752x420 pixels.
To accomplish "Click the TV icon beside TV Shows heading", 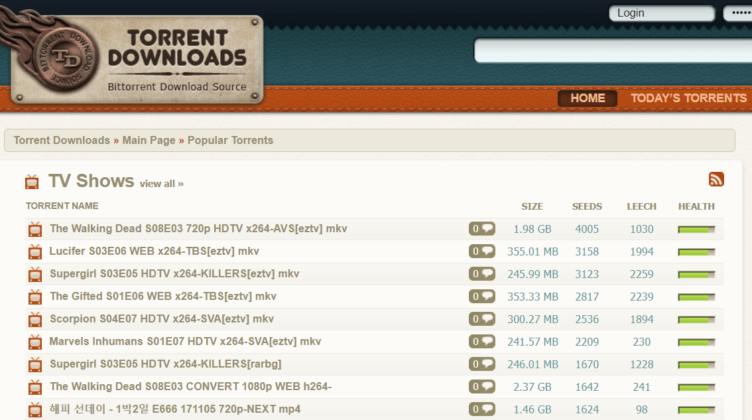I will tap(32, 182).
